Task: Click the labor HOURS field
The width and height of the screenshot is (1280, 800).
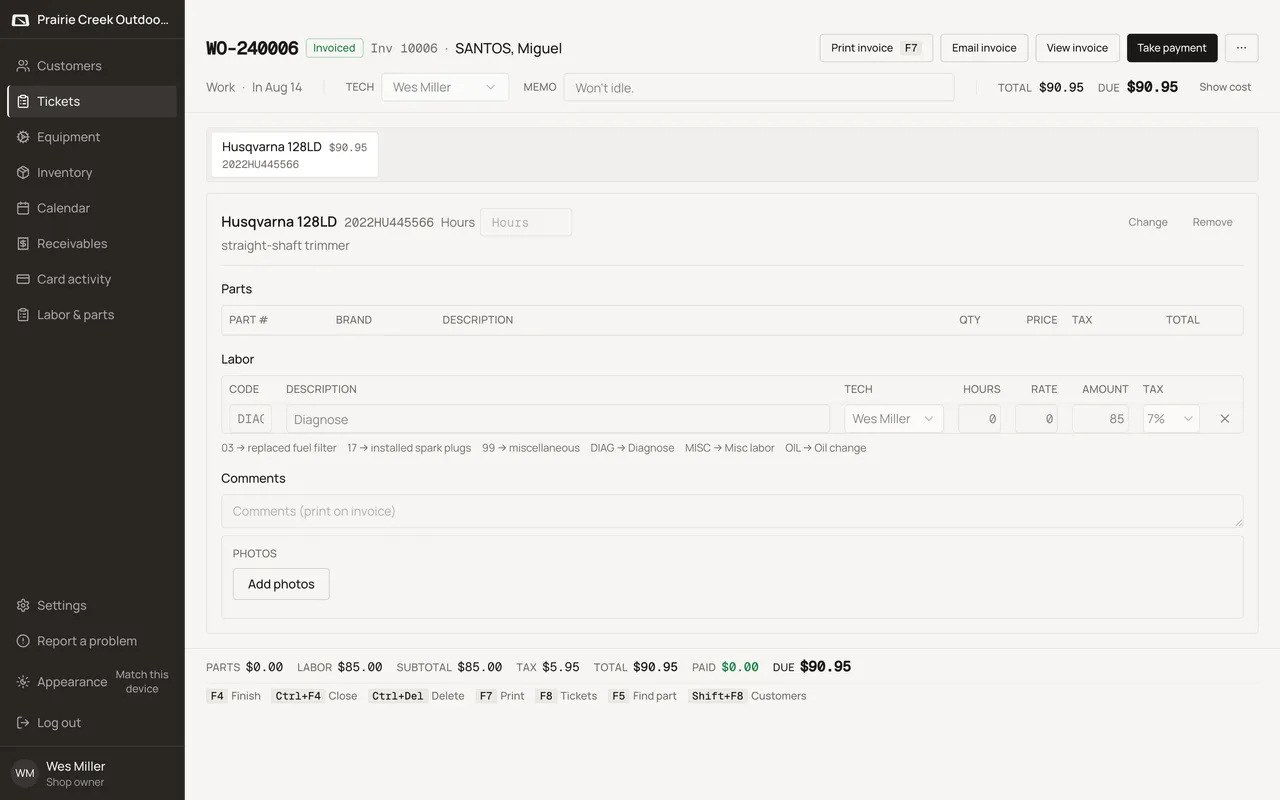Action: pyautogui.click(x=979, y=419)
